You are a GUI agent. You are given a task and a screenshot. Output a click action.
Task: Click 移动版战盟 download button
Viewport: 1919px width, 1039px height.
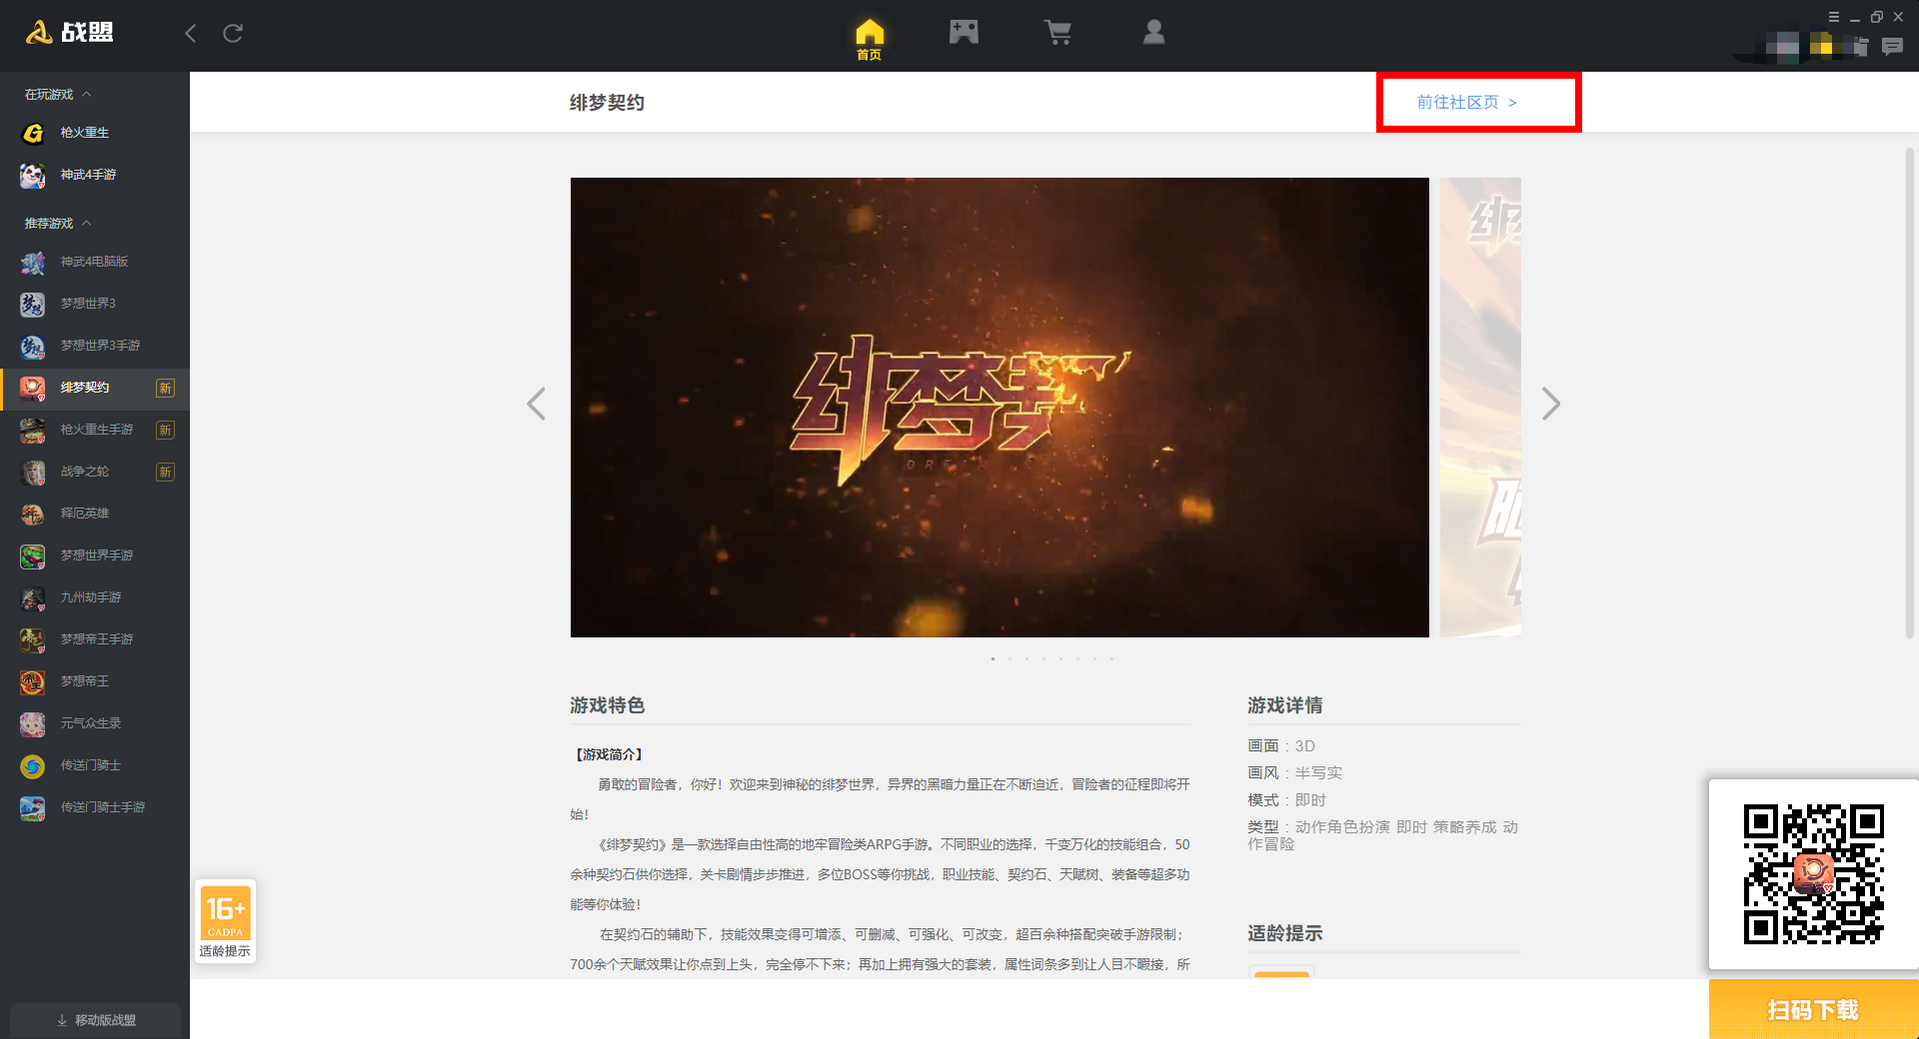tap(96, 1020)
